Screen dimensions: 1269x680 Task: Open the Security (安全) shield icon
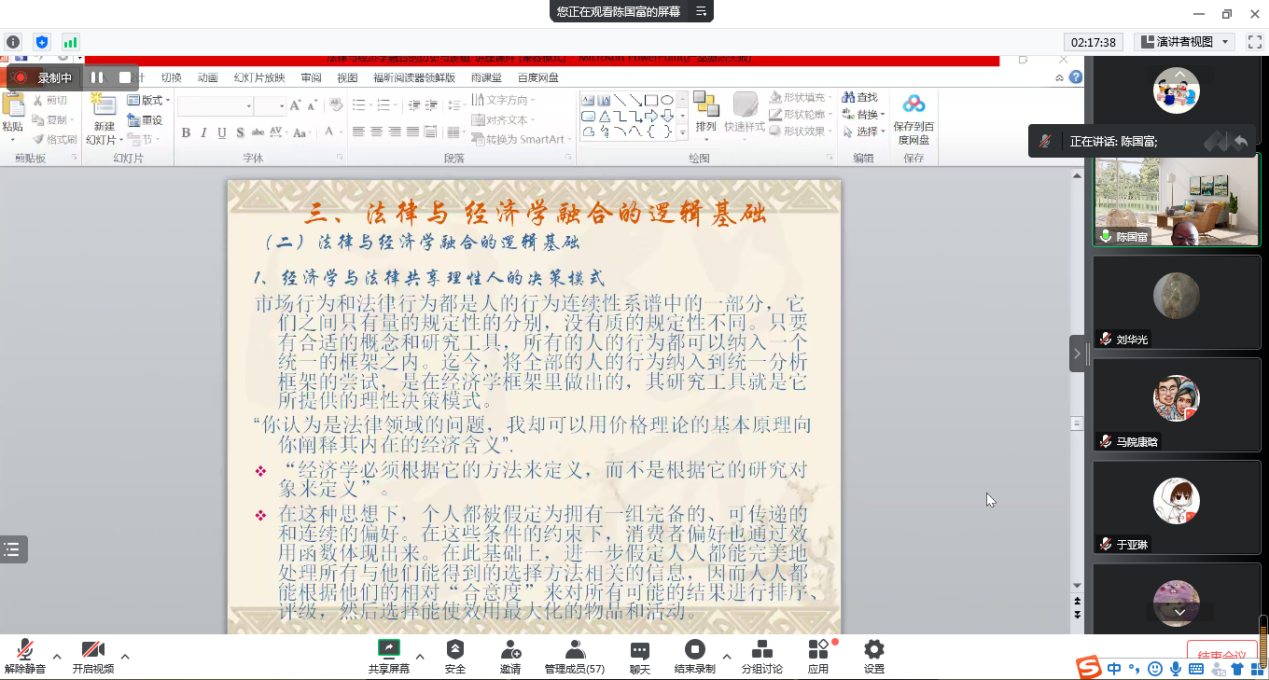click(x=455, y=655)
